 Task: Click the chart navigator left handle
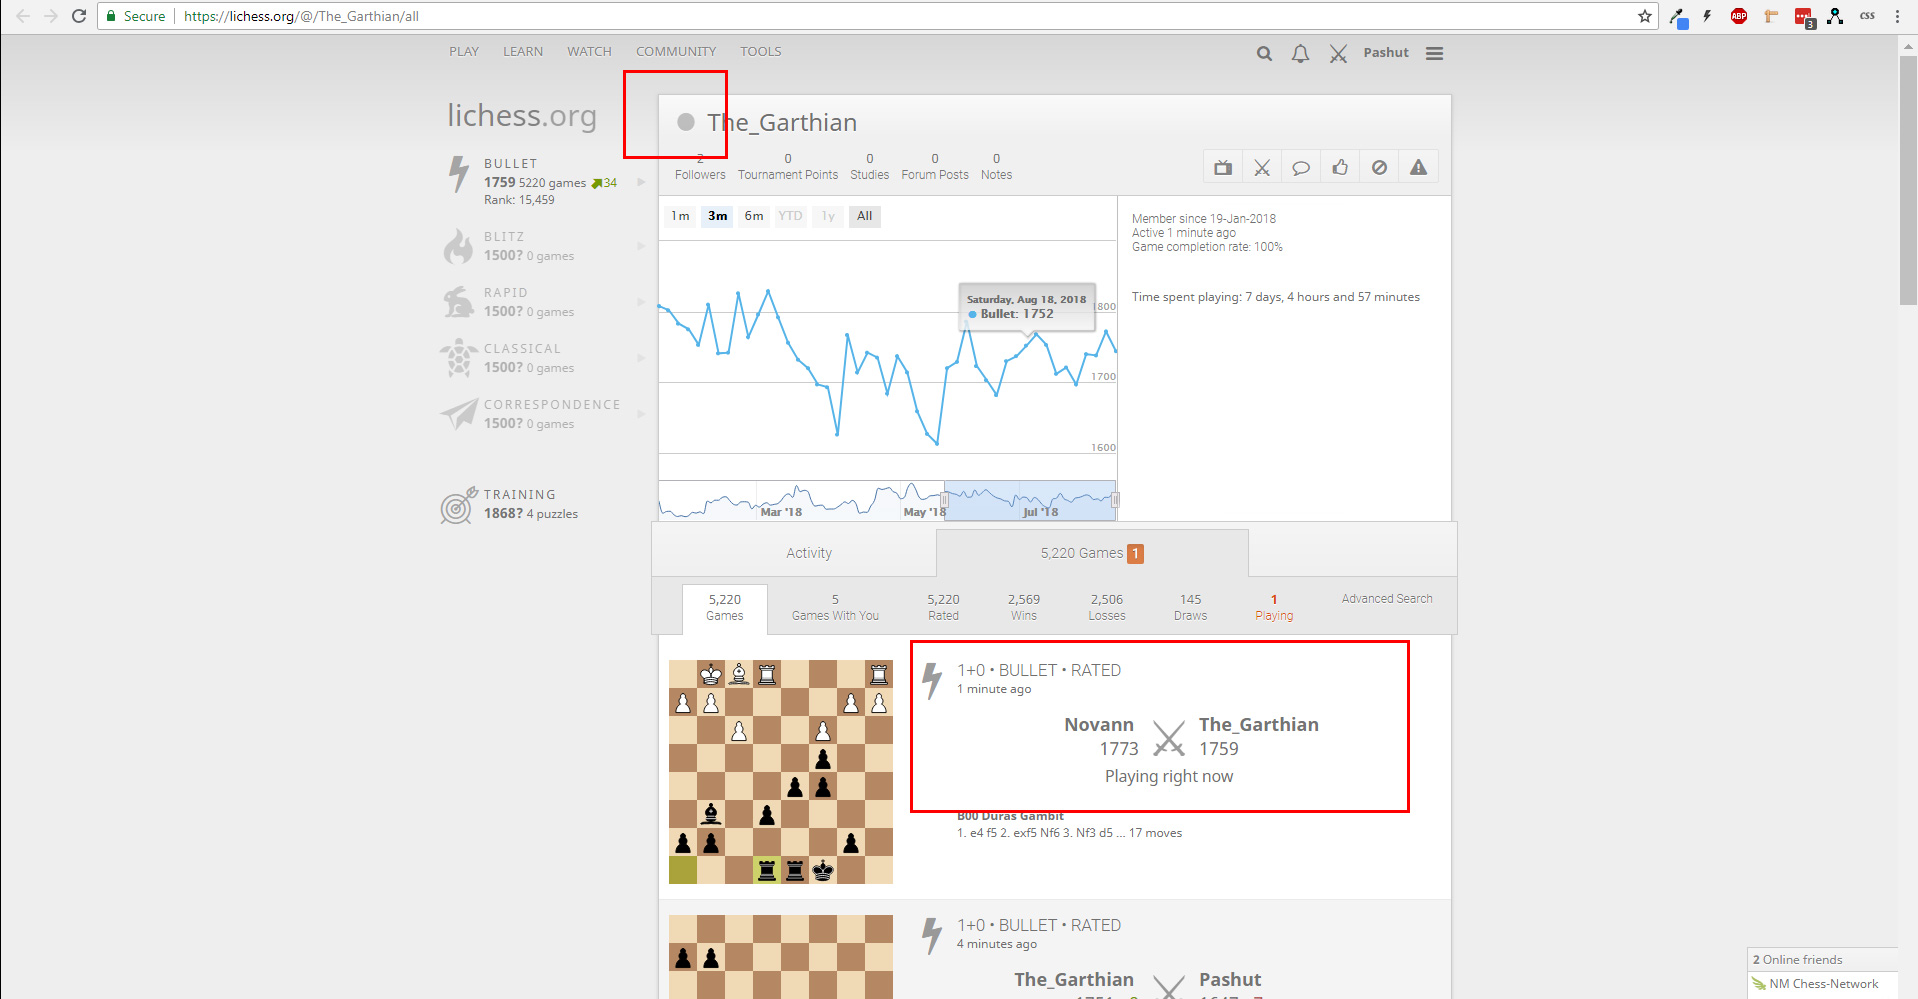pos(944,500)
